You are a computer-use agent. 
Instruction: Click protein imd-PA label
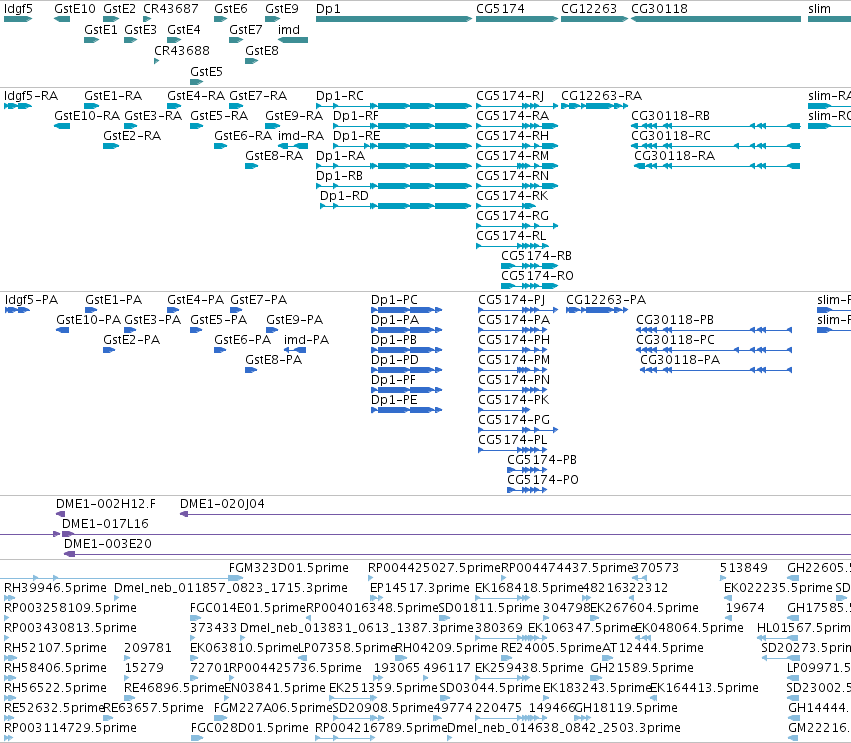pyautogui.click(x=306, y=340)
